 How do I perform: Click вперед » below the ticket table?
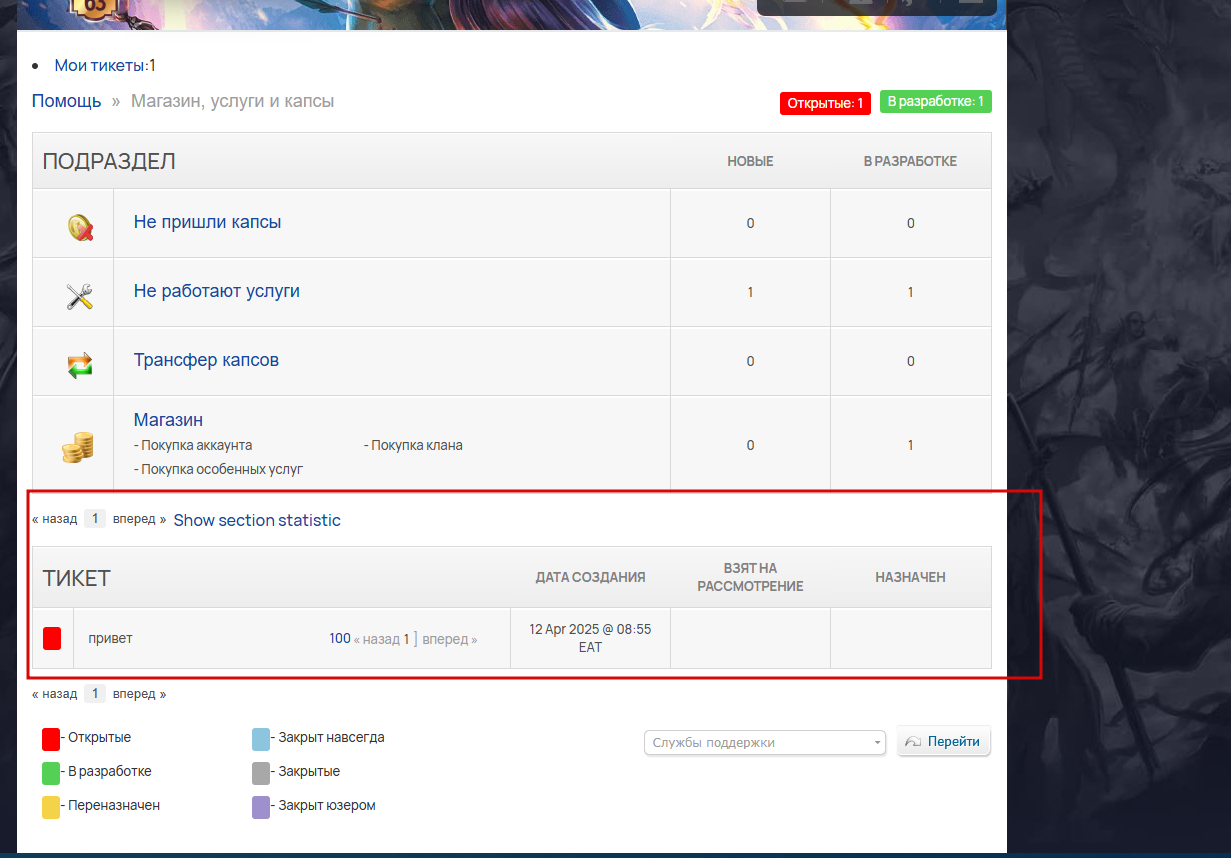coord(139,693)
